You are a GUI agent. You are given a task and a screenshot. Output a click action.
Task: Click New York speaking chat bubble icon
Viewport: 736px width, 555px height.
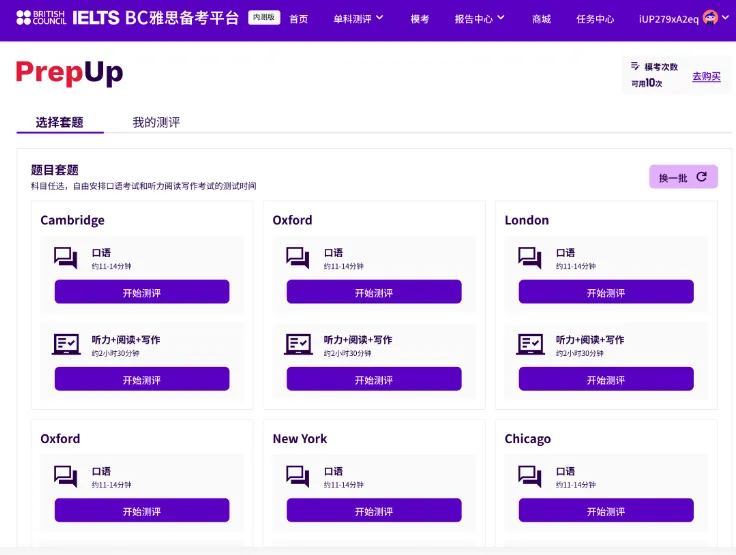click(x=298, y=476)
